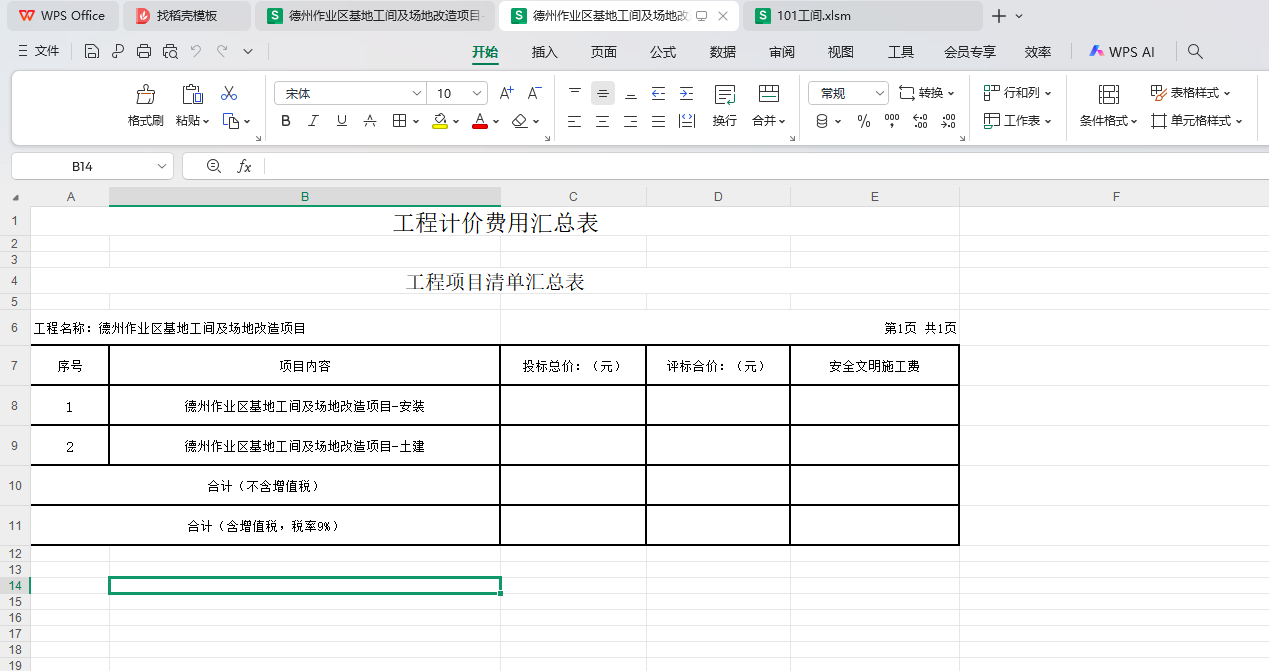This screenshot has height=671, width=1269.
Task: Open Print Preview from quick access bar
Action: click(x=170, y=52)
